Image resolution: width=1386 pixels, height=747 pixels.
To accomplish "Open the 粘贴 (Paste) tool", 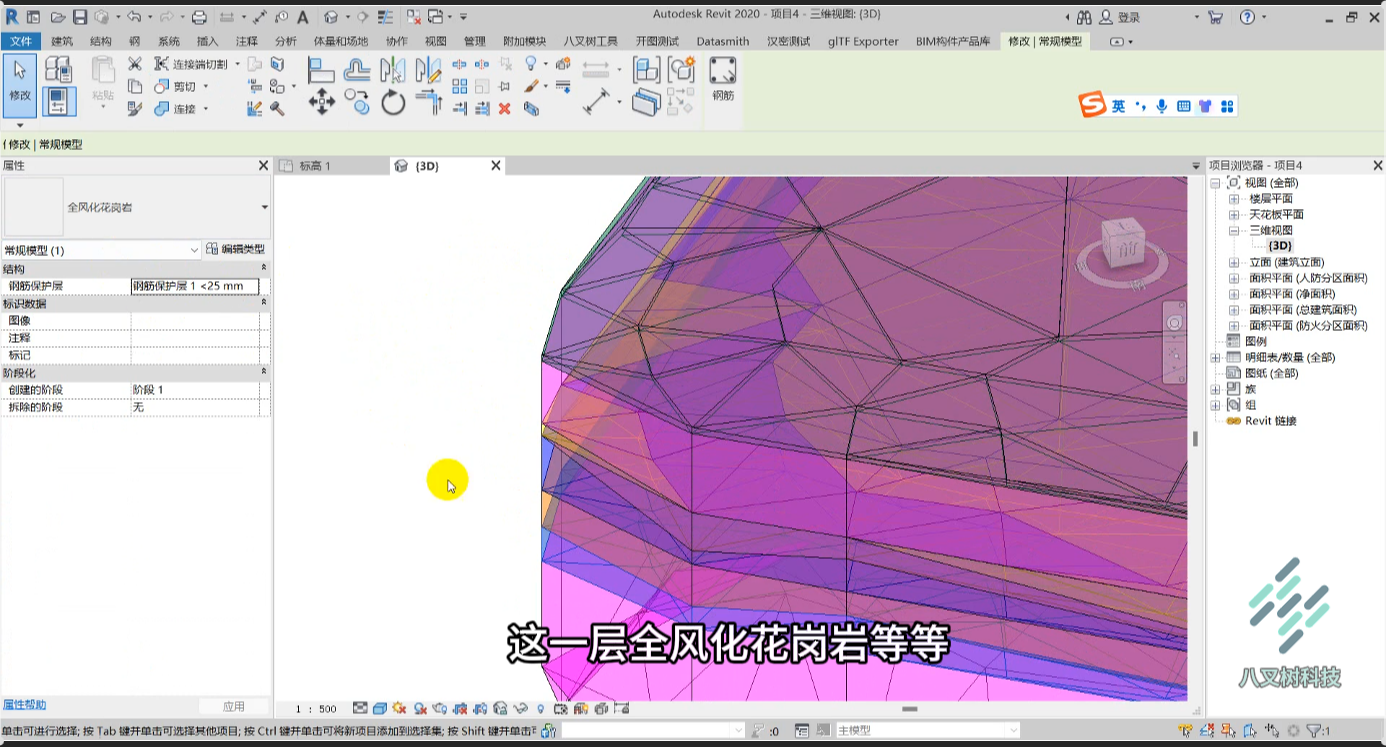I will tap(103, 80).
